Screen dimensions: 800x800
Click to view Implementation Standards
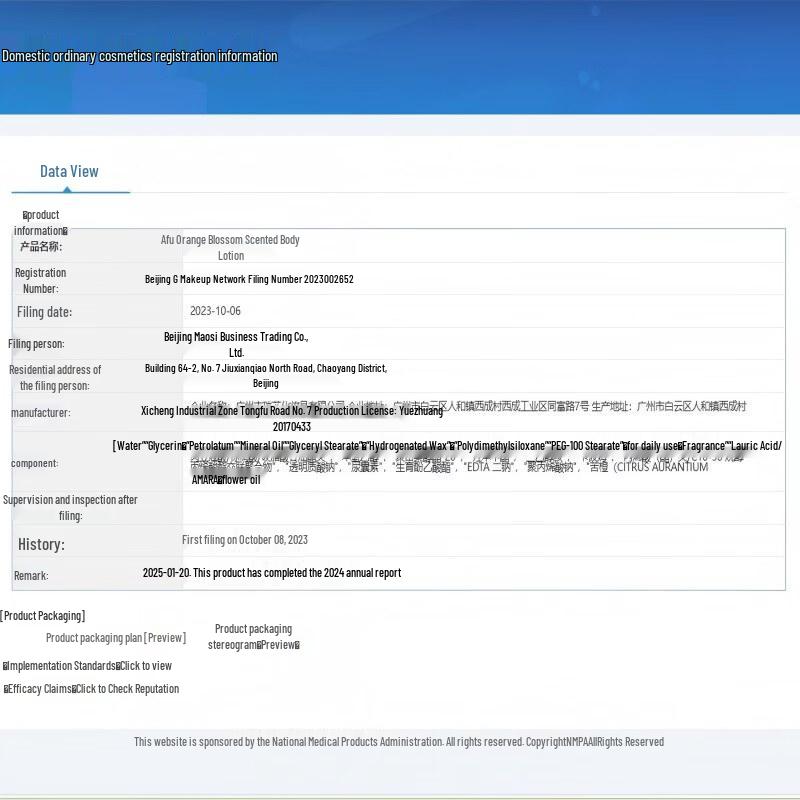(88, 666)
